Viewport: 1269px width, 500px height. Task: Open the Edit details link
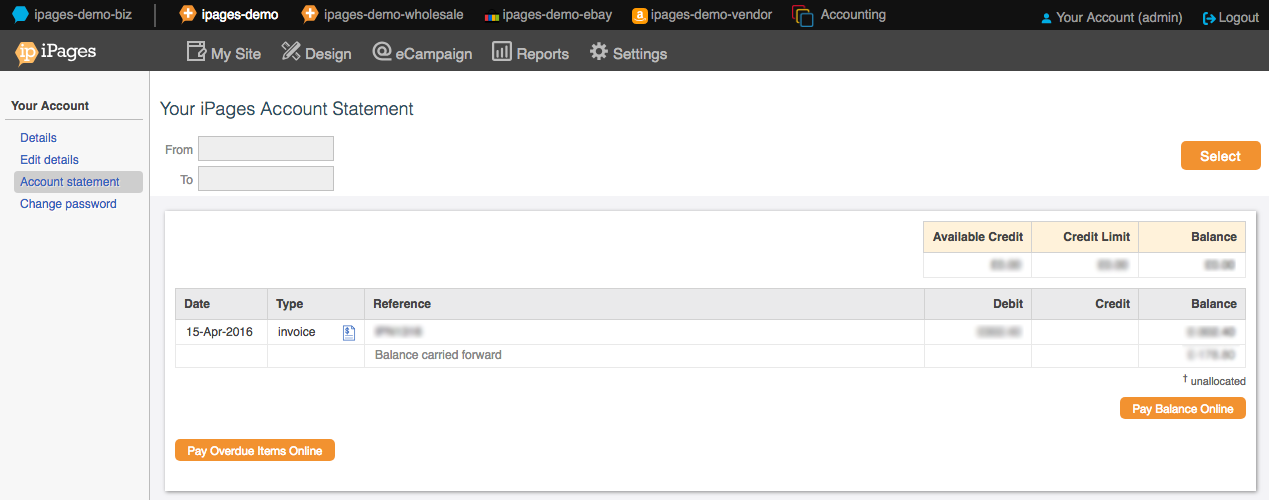click(x=49, y=160)
